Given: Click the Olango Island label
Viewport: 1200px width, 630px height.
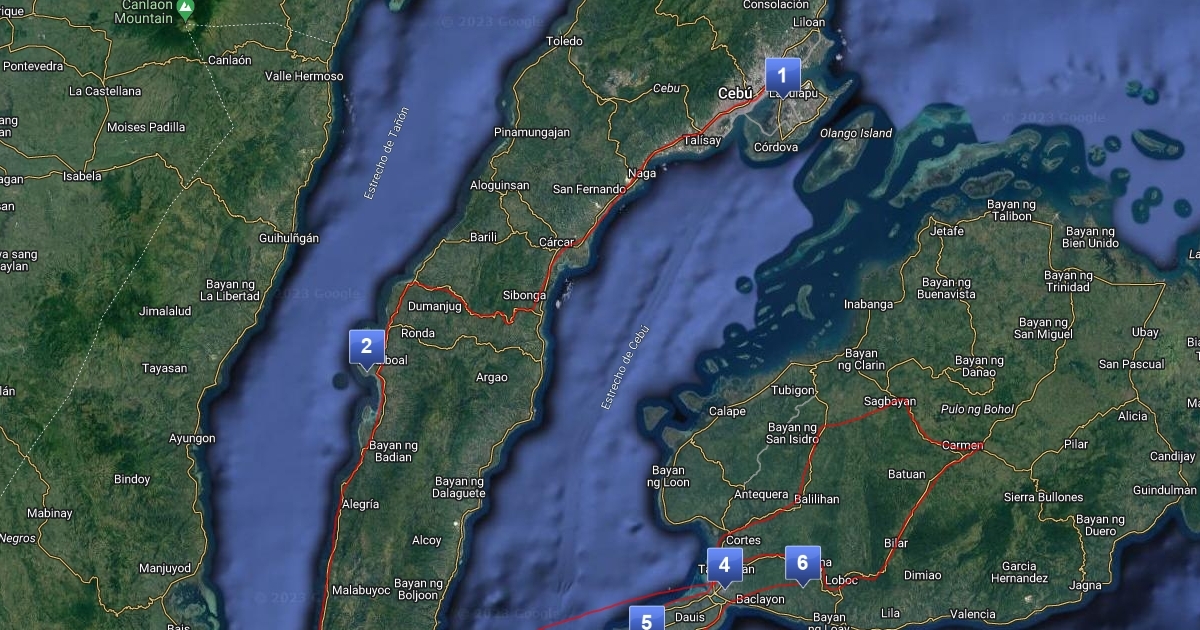Looking at the screenshot, I should click(x=855, y=132).
